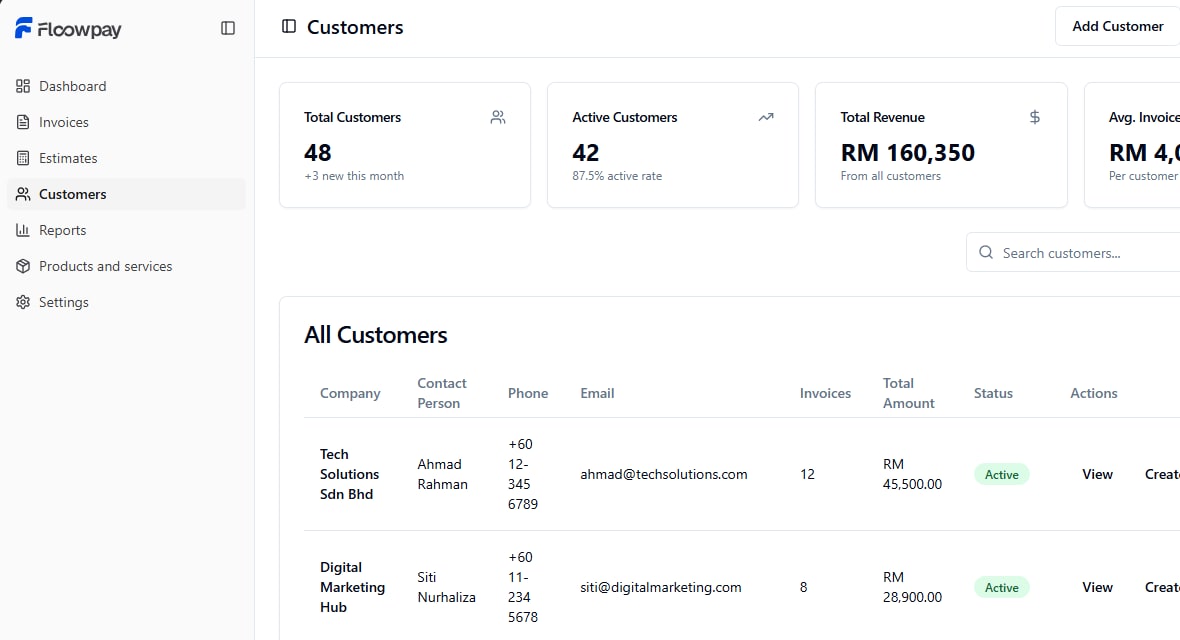Click the Invoices document icon
1180x640 pixels.
[x=23, y=122]
